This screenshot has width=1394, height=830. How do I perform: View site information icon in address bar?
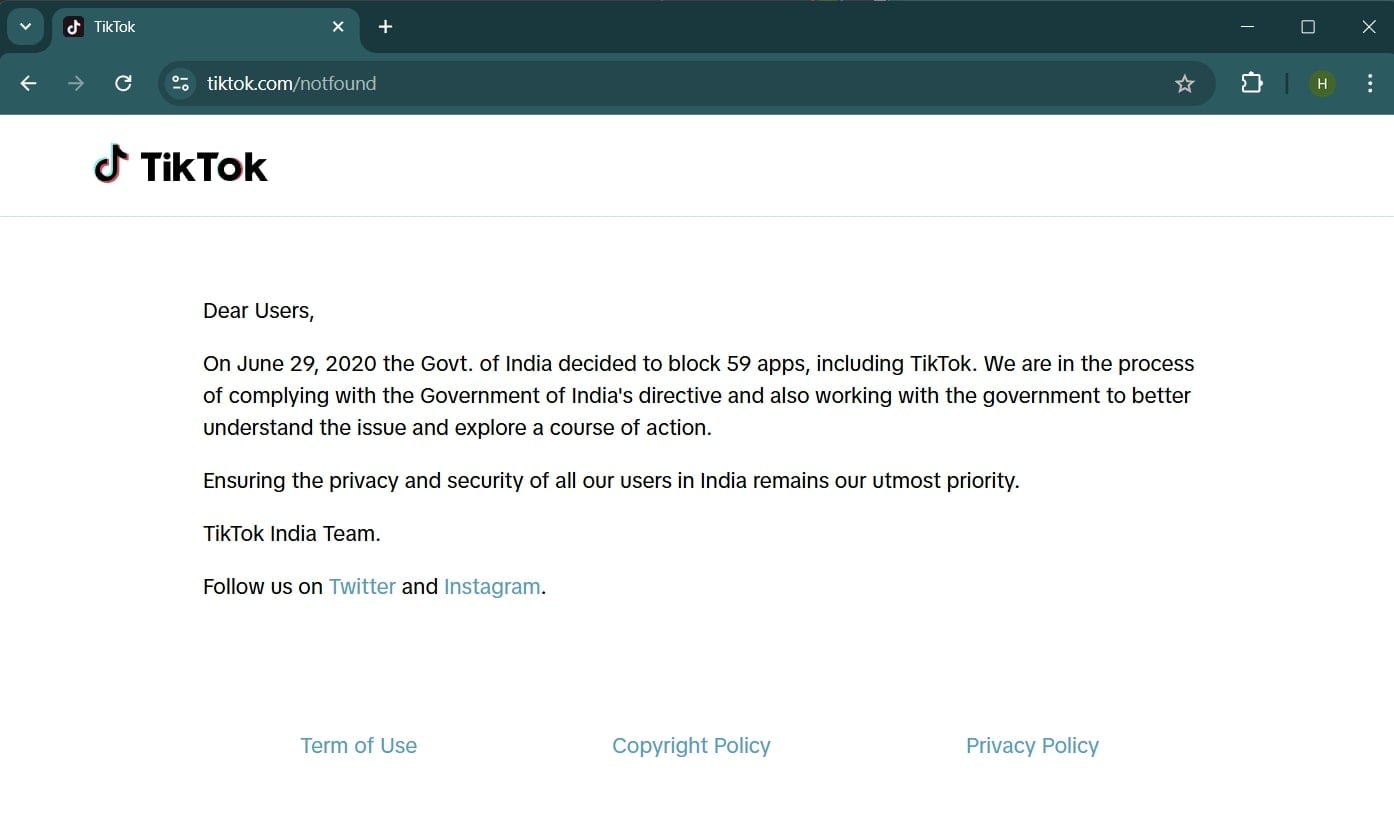(181, 84)
